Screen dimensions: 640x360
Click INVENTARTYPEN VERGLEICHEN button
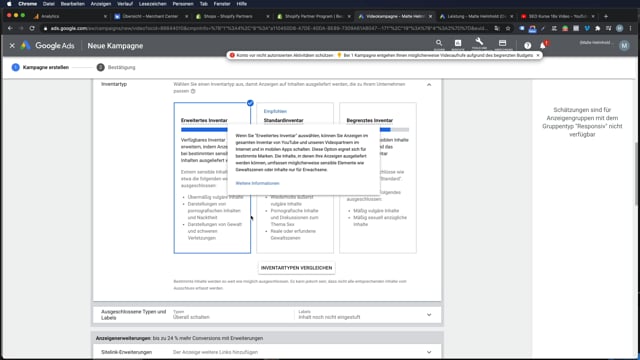(296, 268)
